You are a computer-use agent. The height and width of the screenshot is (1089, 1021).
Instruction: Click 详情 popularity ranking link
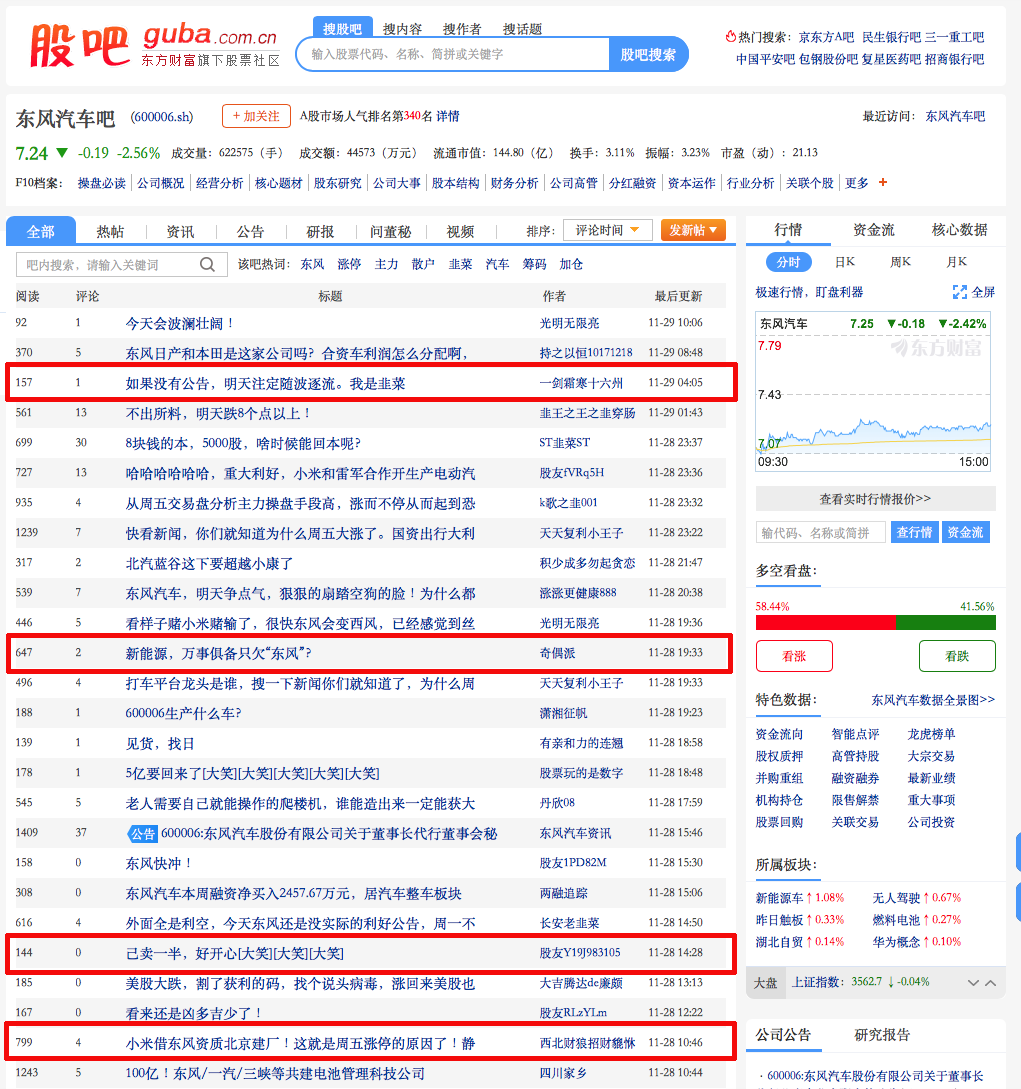448,116
